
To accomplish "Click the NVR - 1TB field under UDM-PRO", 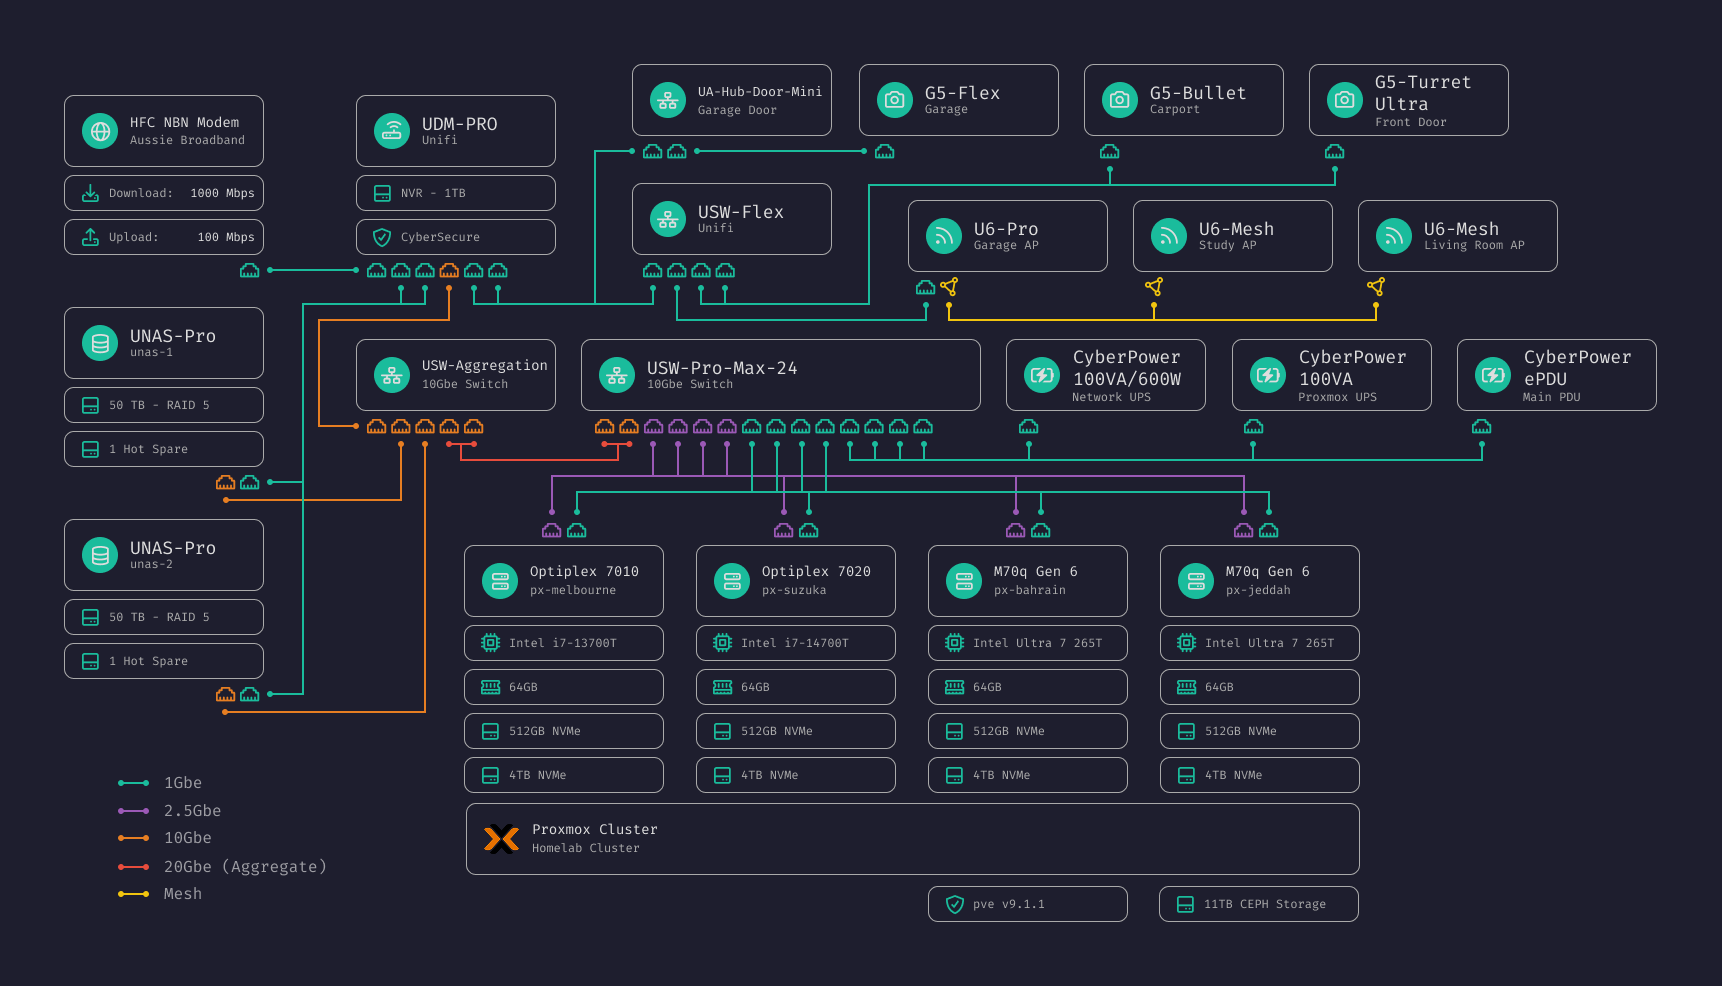I will (456, 193).
